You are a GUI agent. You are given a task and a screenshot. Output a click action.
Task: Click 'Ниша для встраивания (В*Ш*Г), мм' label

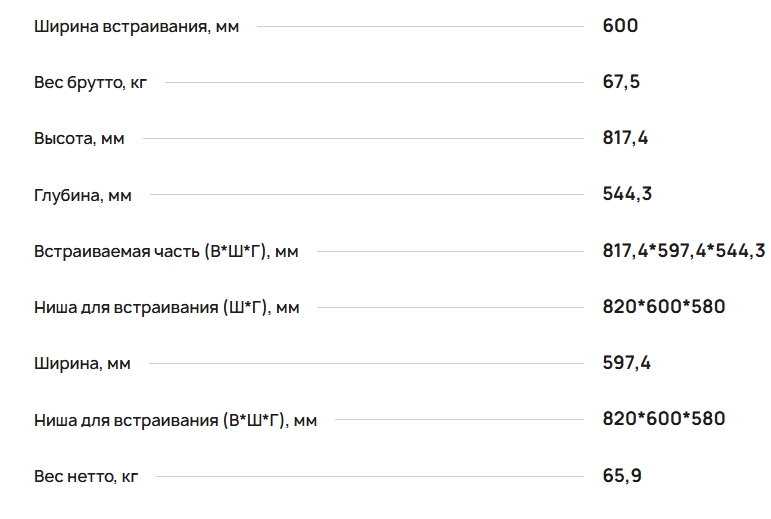176,420
